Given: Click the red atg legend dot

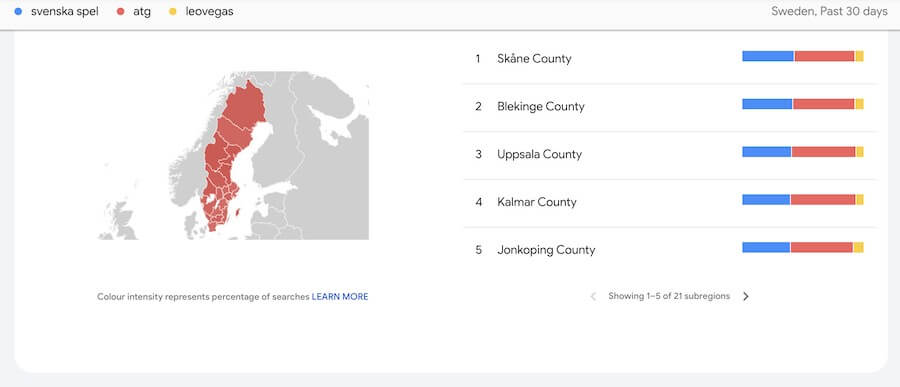Looking at the screenshot, I should point(121,11).
